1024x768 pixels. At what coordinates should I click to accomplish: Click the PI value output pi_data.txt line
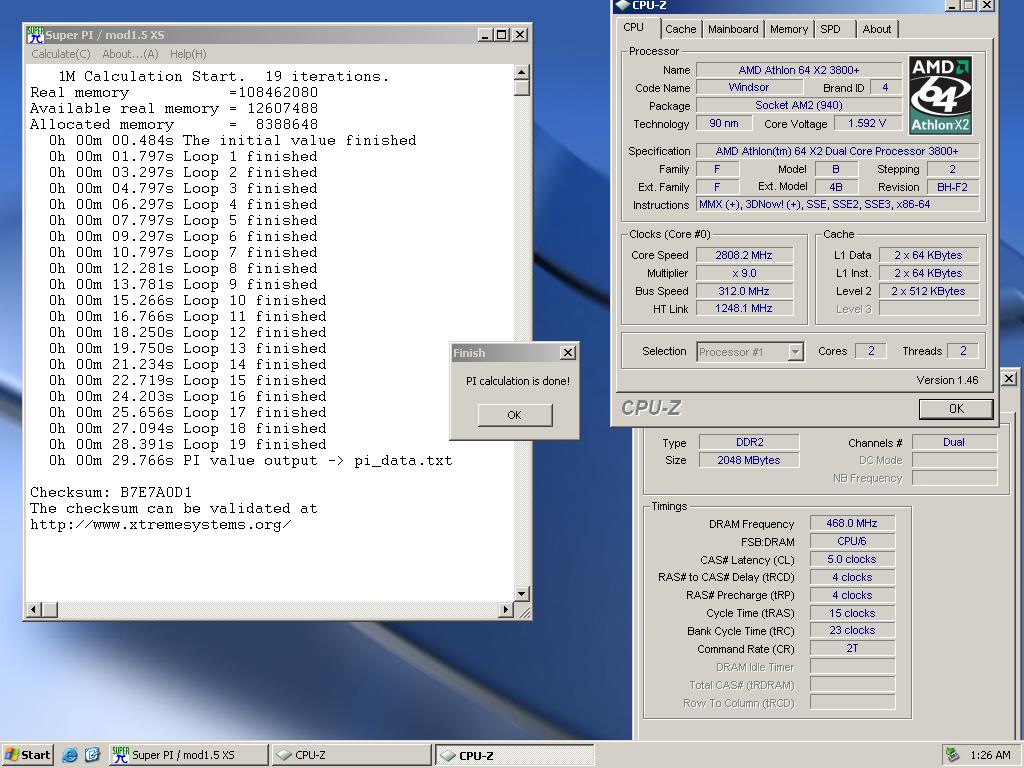coord(250,460)
